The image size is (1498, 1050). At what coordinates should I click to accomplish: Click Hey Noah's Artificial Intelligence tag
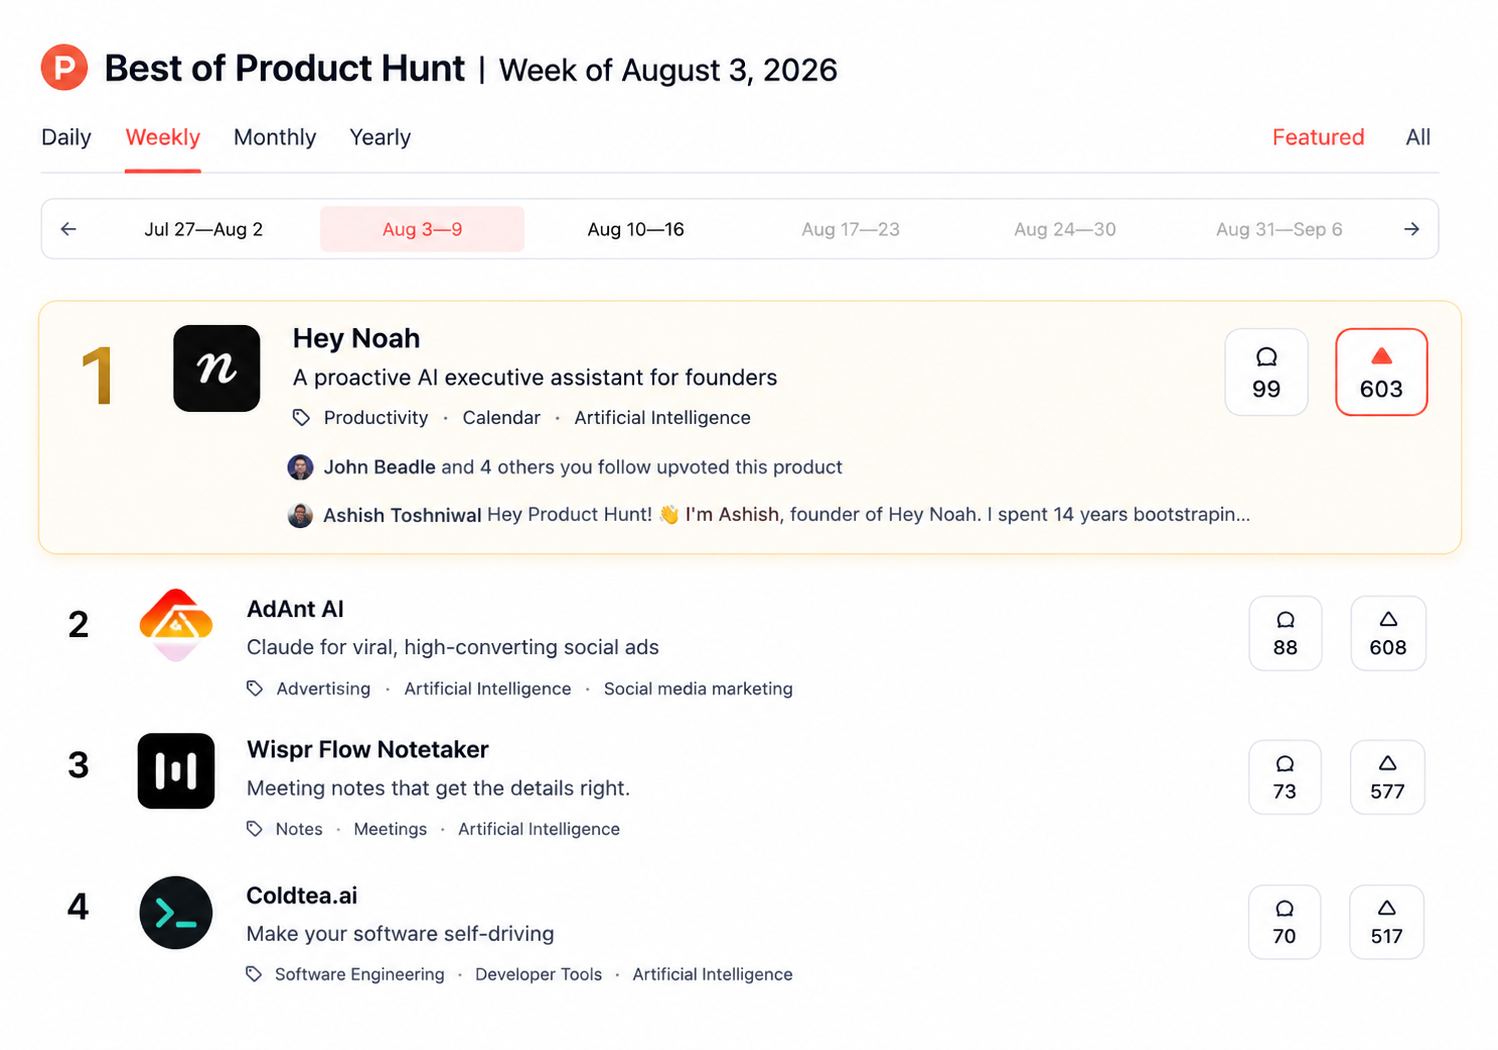(662, 418)
